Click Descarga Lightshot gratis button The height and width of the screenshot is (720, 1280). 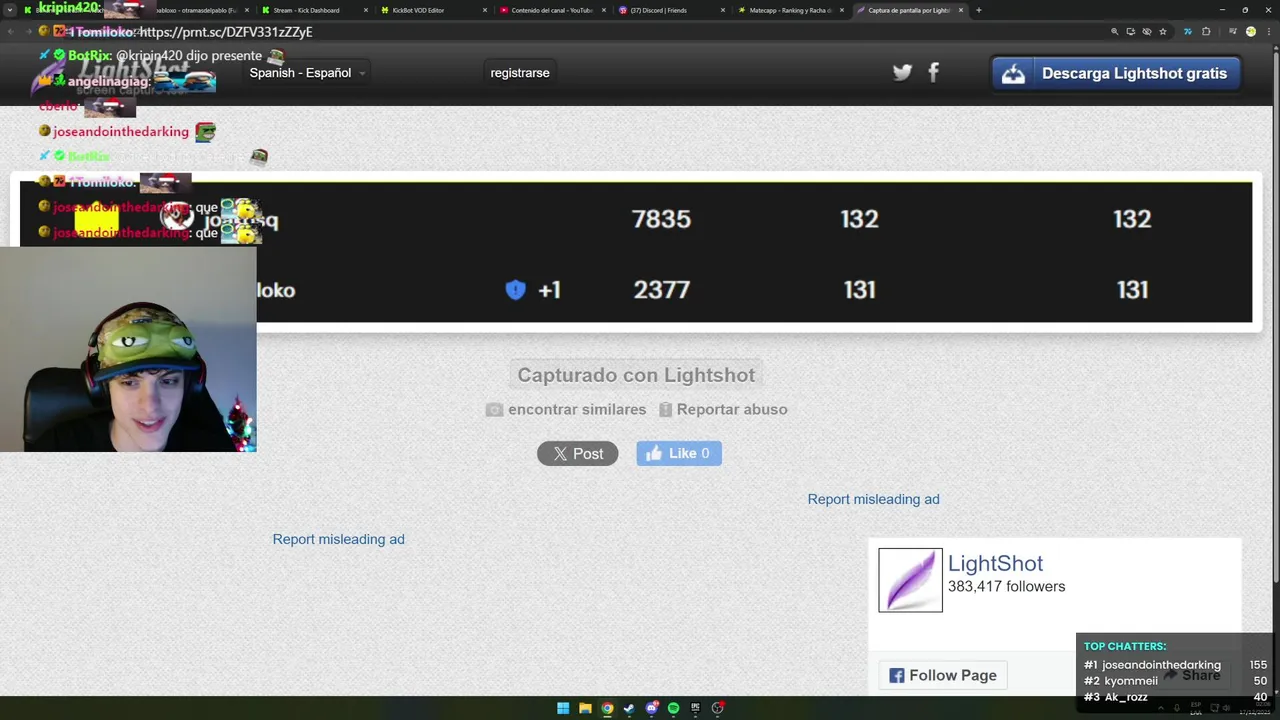click(x=1116, y=73)
